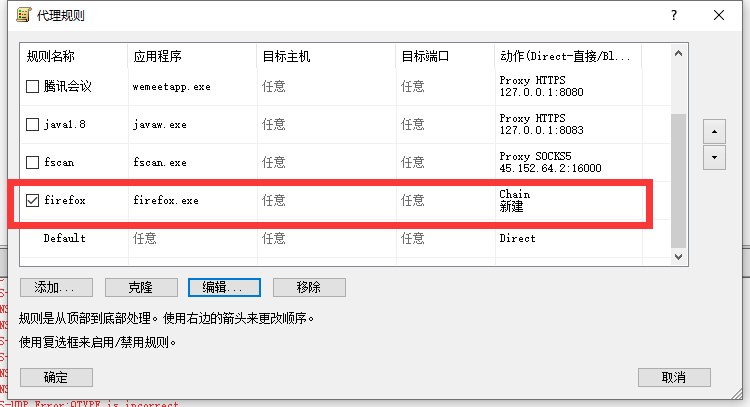Move rule down with the down arrow
This screenshot has width=750, height=407.
point(714,157)
